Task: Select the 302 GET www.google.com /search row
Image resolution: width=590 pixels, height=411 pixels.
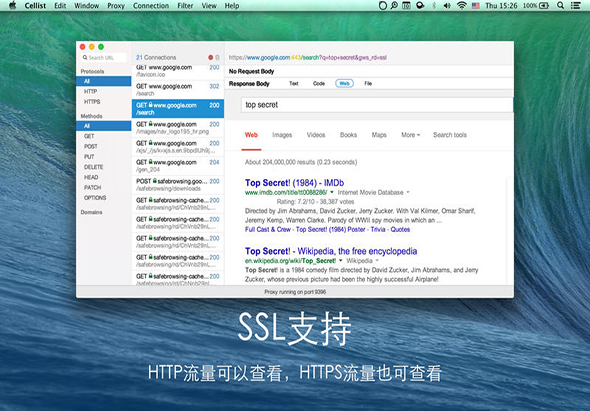Action: pyautogui.click(x=178, y=90)
